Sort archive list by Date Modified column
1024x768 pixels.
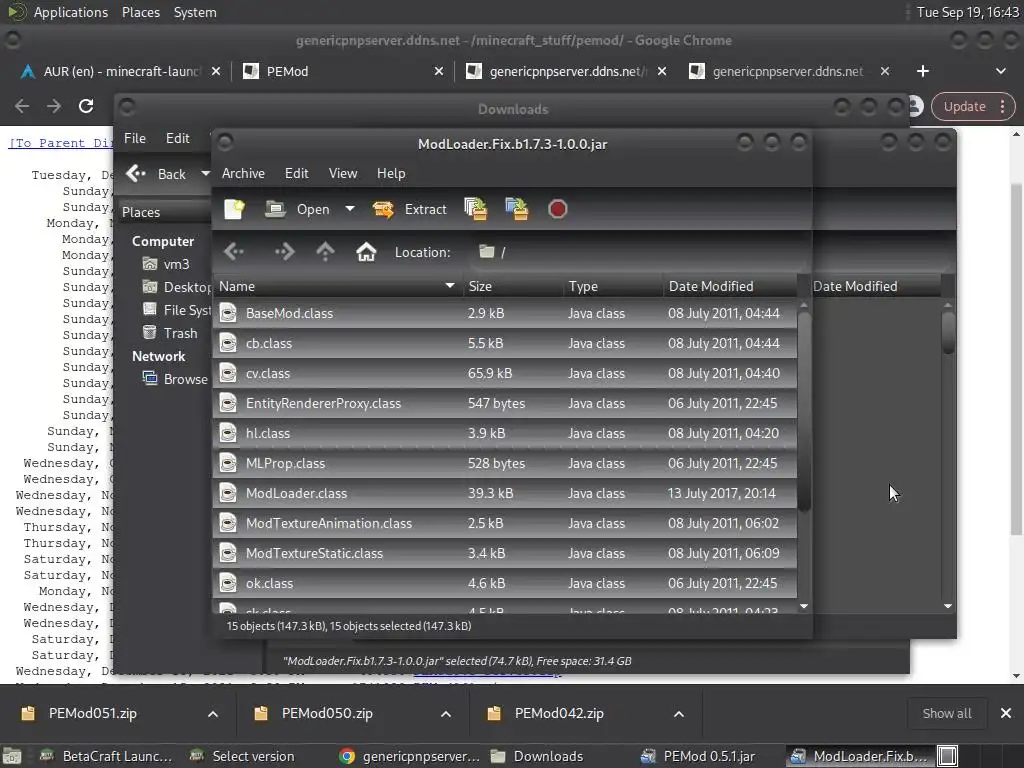(730, 286)
